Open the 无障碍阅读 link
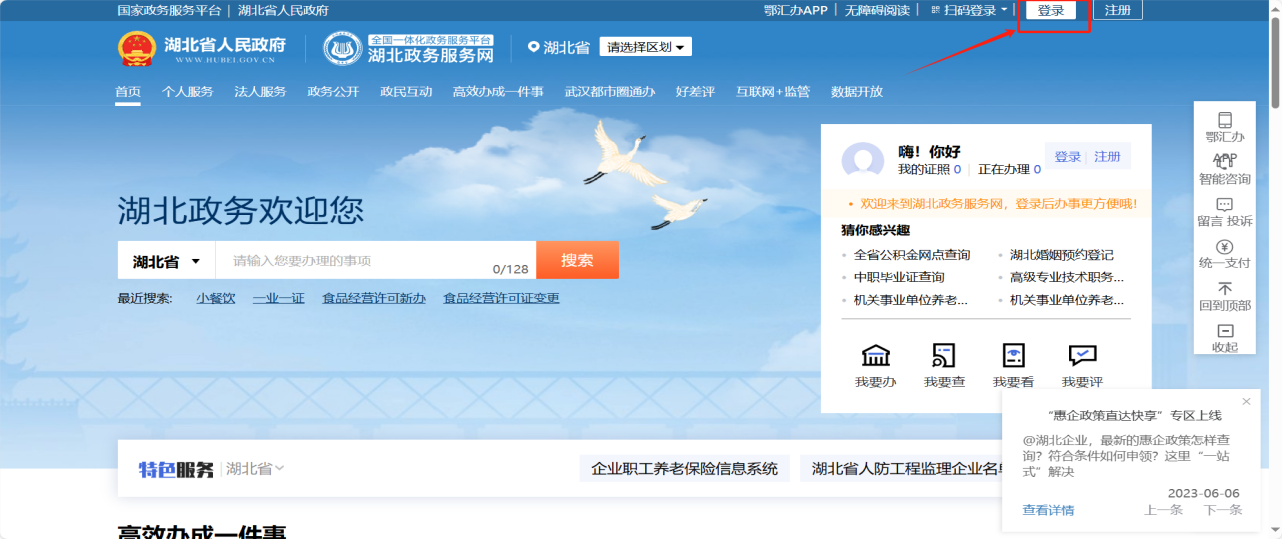This screenshot has height=539, width=1282. point(877,10)
